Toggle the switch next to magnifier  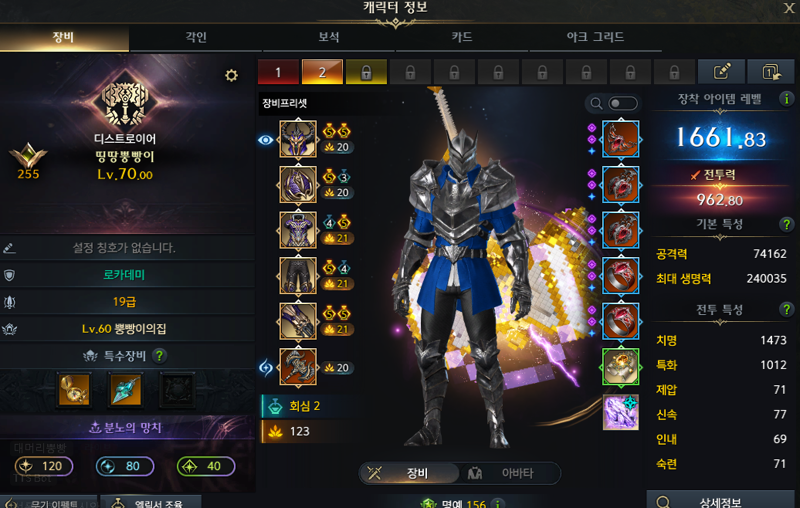(623, 104)
